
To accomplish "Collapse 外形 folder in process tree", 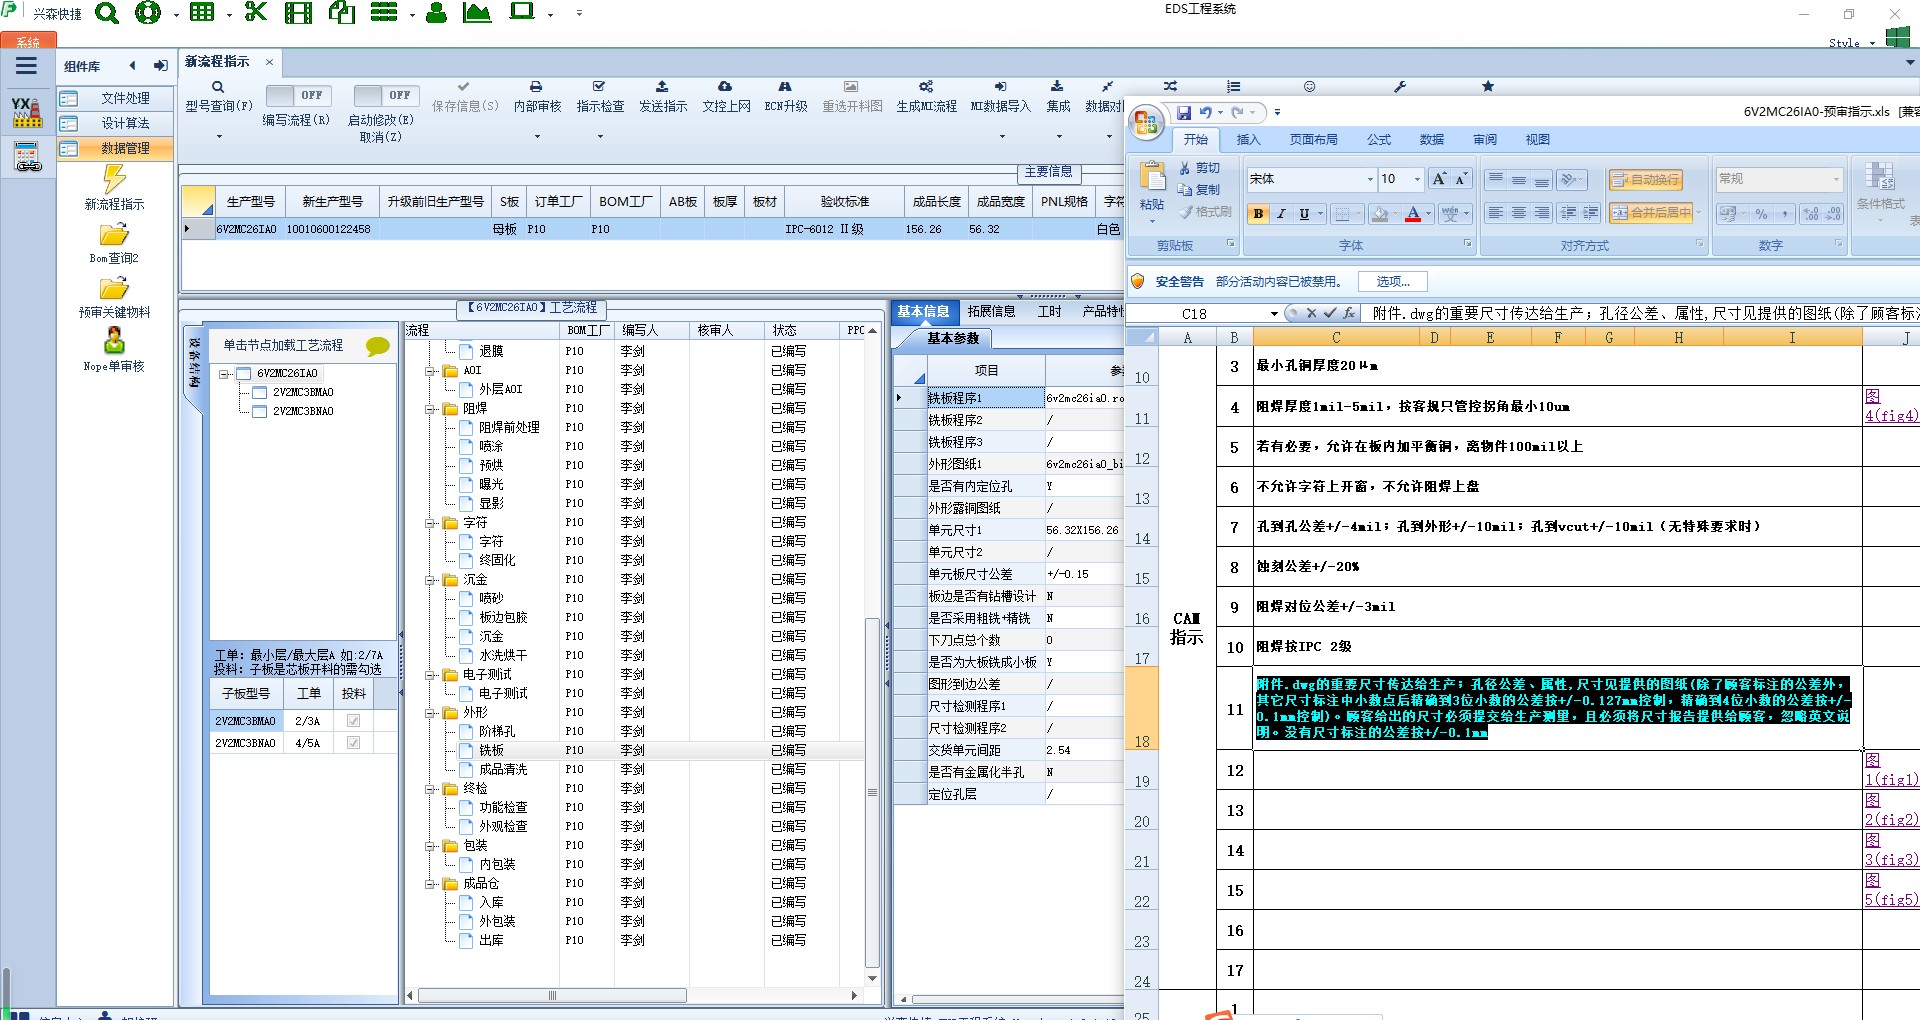I will point(430,713).
